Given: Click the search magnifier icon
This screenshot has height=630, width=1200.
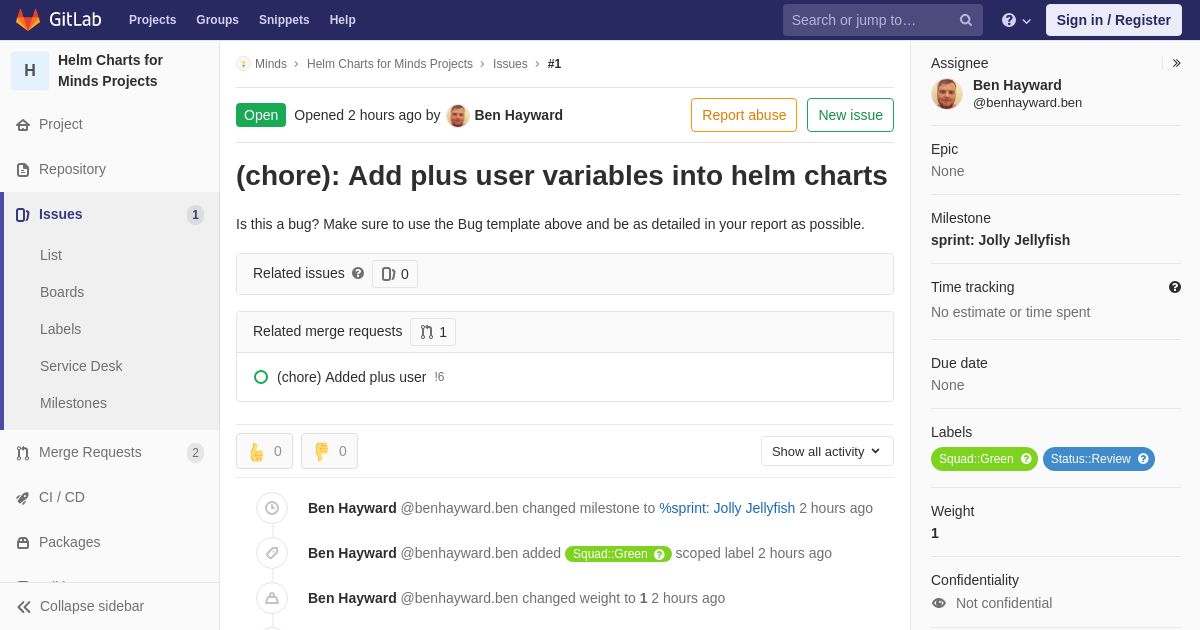Looking at the screenshot, I should click(x=966, y=20).
